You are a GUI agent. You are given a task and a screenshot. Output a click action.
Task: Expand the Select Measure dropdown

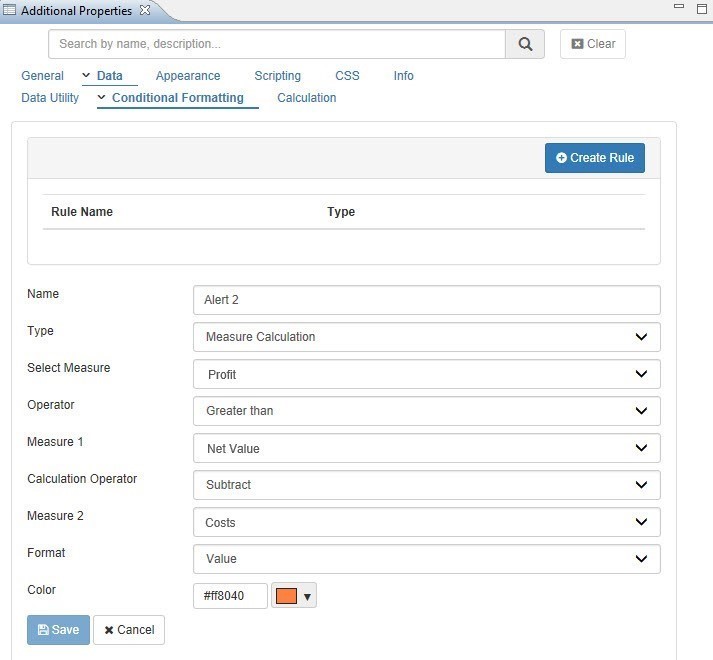point(426,374)
